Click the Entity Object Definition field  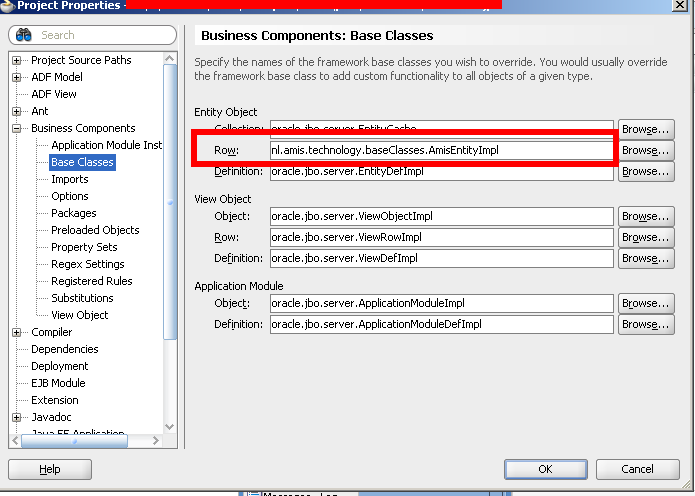point(441,171)
